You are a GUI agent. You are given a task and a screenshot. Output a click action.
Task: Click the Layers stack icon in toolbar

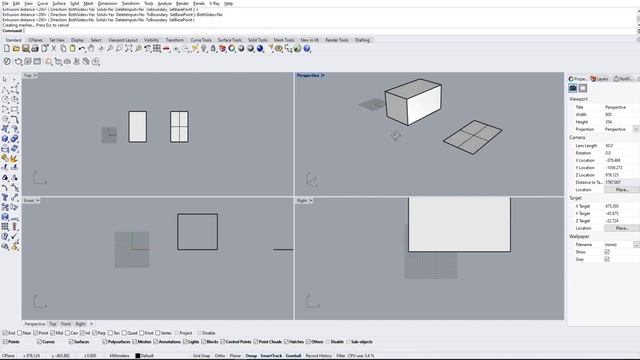coord(222,49)
